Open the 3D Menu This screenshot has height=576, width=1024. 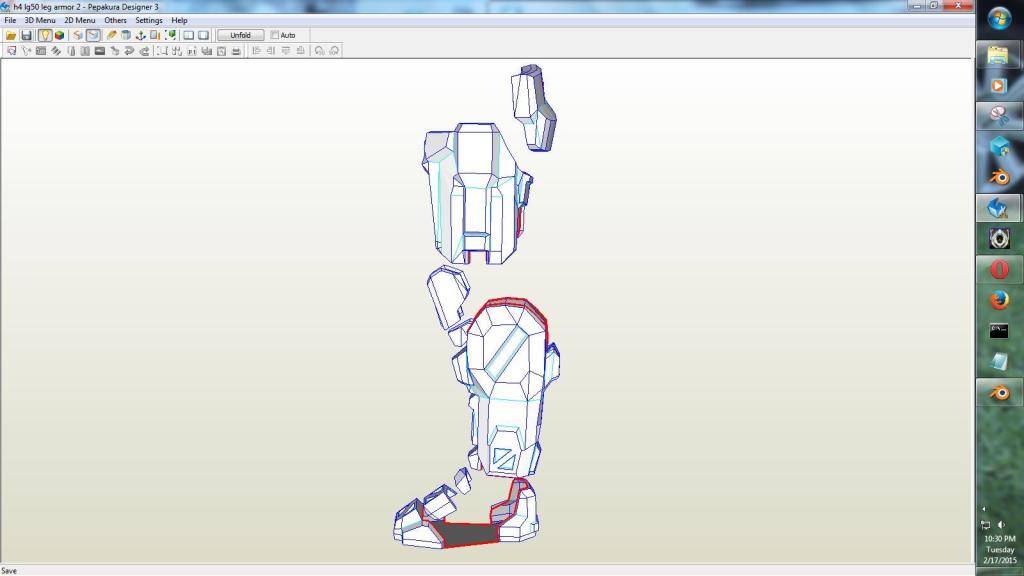point(40,20)
